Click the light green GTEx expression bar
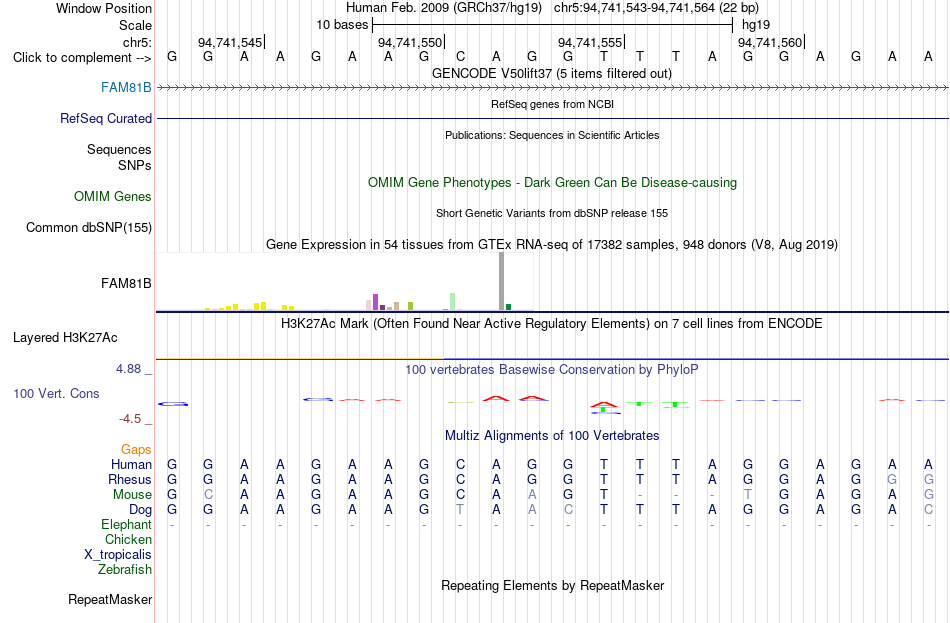Viewport: 950px width, 623px height. click(453, 301)
